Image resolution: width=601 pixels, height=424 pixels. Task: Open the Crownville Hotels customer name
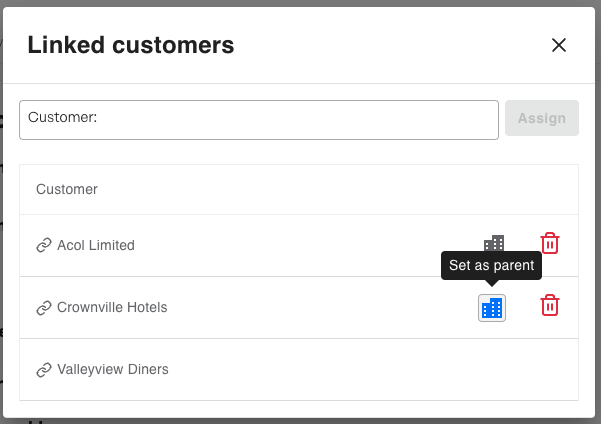tap(112, 308)
